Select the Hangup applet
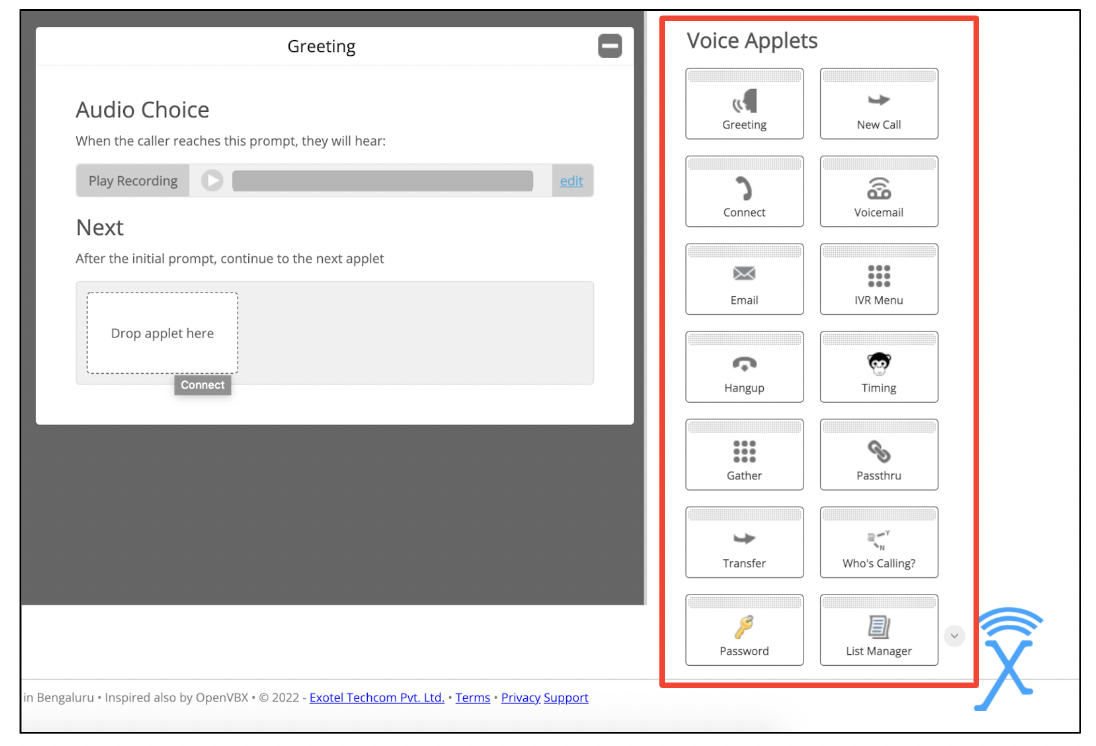 point(744,368)
